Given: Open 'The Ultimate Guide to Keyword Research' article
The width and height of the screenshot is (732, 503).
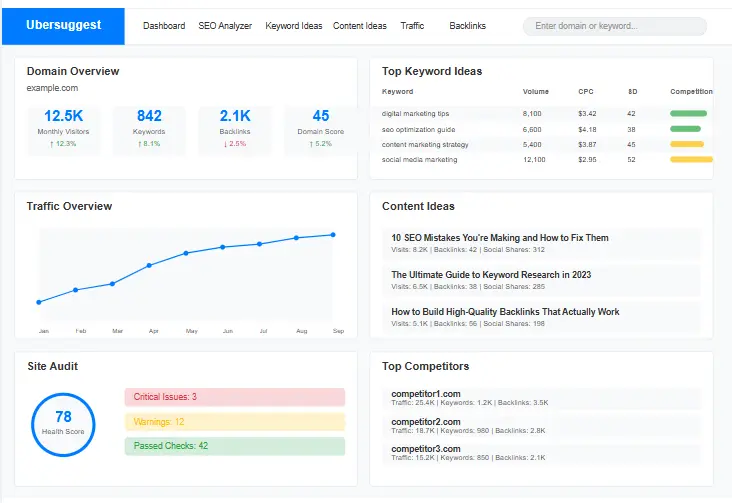Looking at the screenshot, I should [542, 280].
